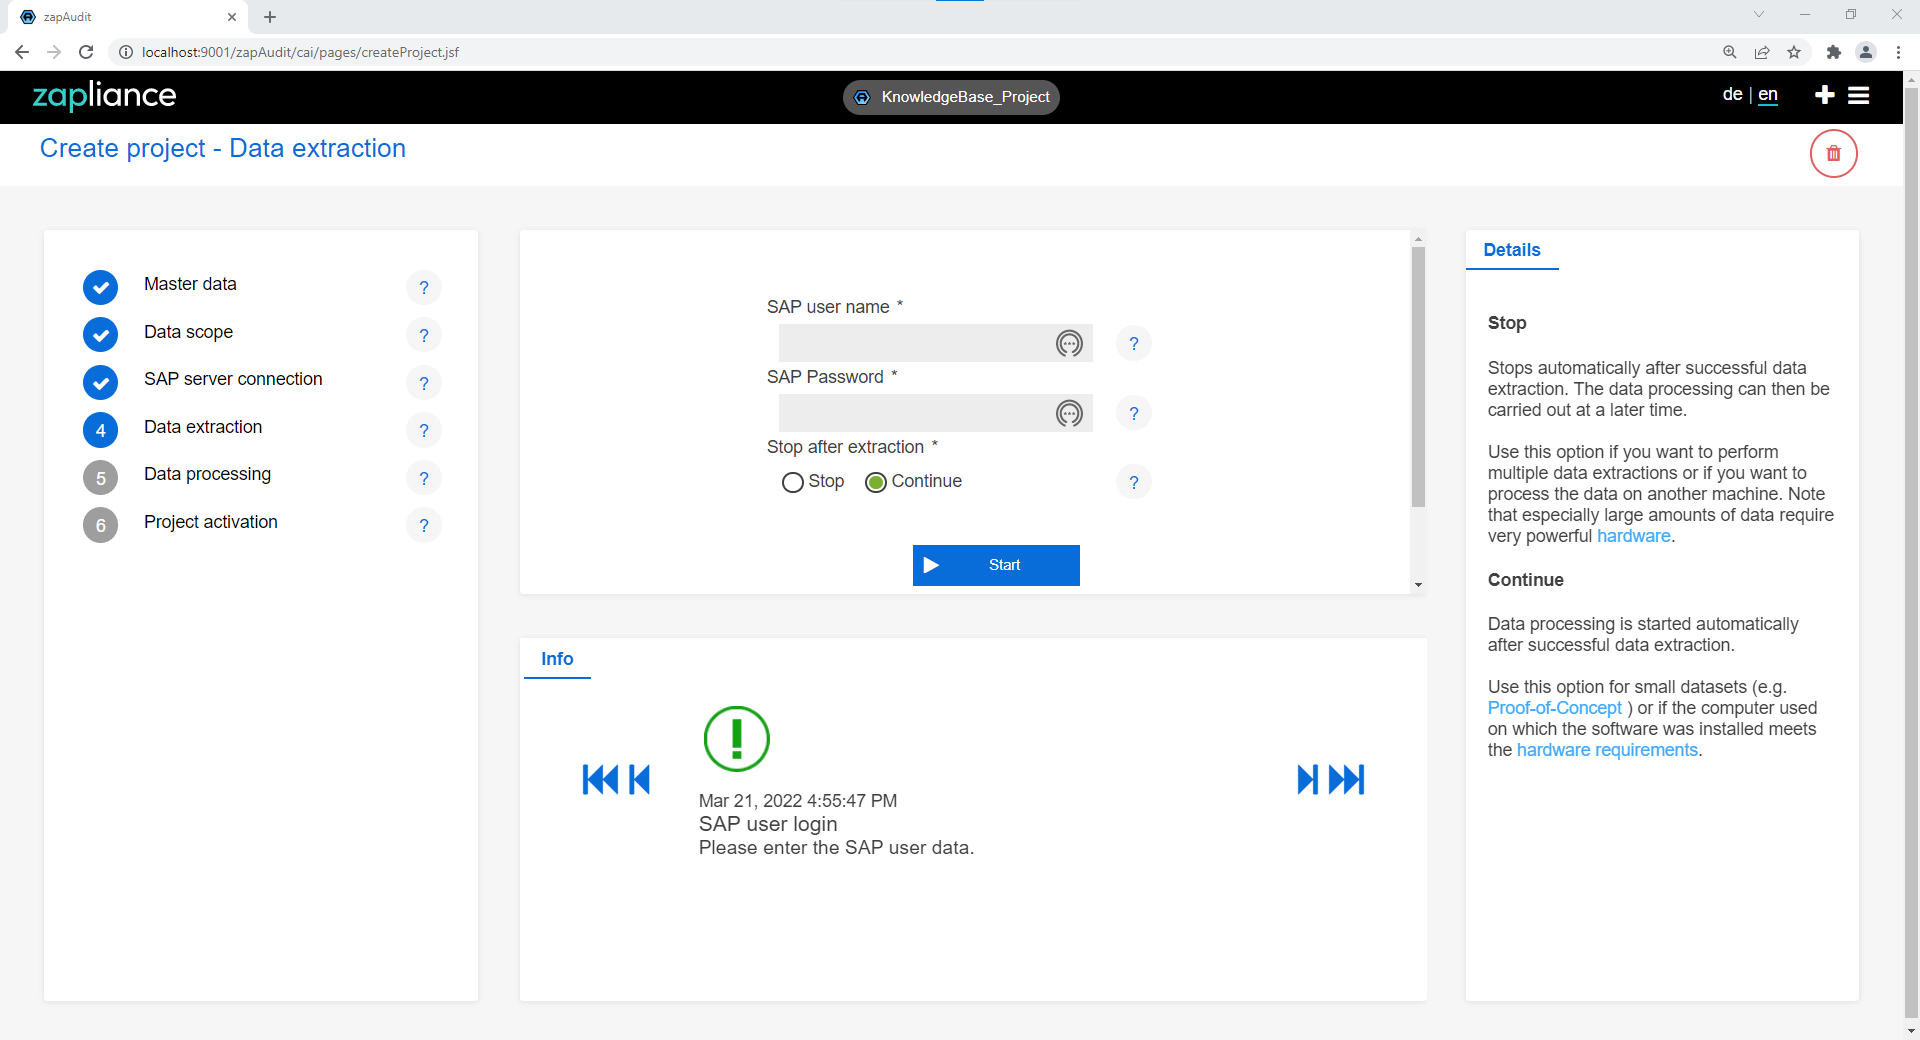Open browser profile avatar icon
This screenshot has width=1920, height=1040.
[1866, 52]
